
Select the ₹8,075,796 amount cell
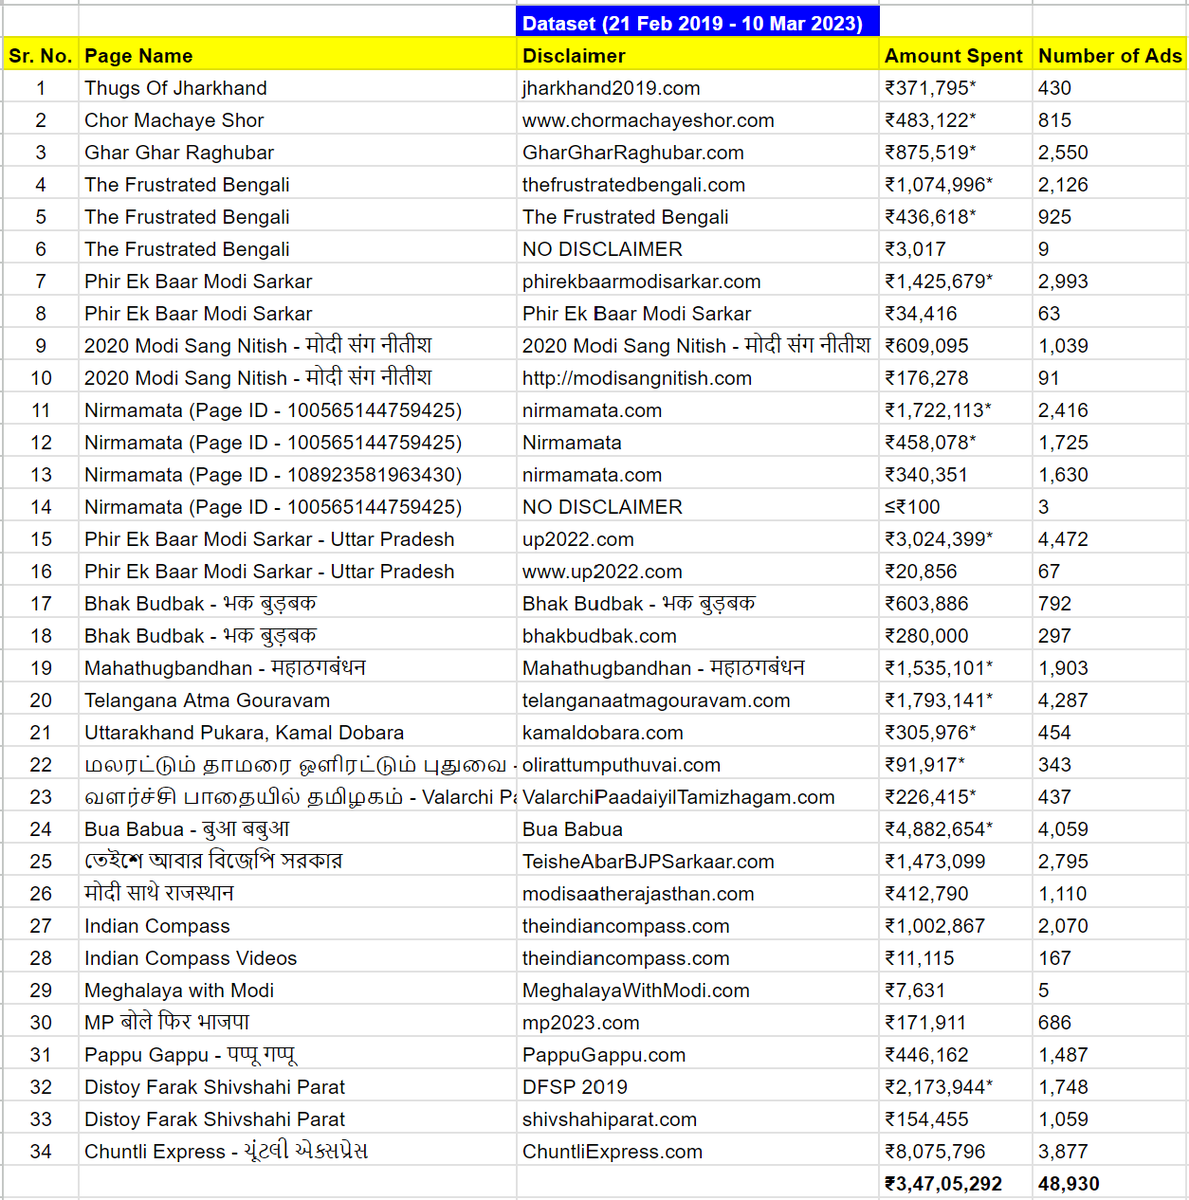click(956, 1151)
